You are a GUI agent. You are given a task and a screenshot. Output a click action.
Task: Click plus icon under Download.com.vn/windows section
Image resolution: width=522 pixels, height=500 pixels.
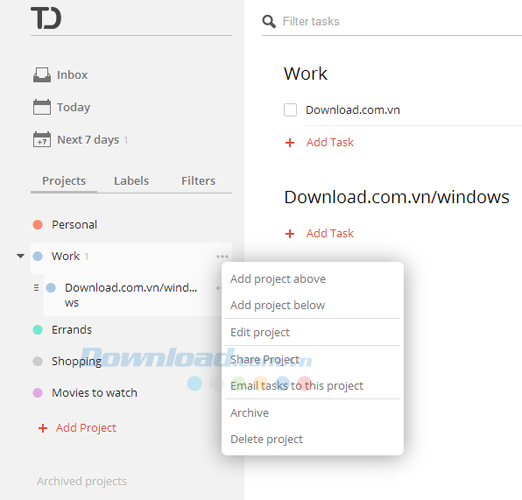click(290, 234)
